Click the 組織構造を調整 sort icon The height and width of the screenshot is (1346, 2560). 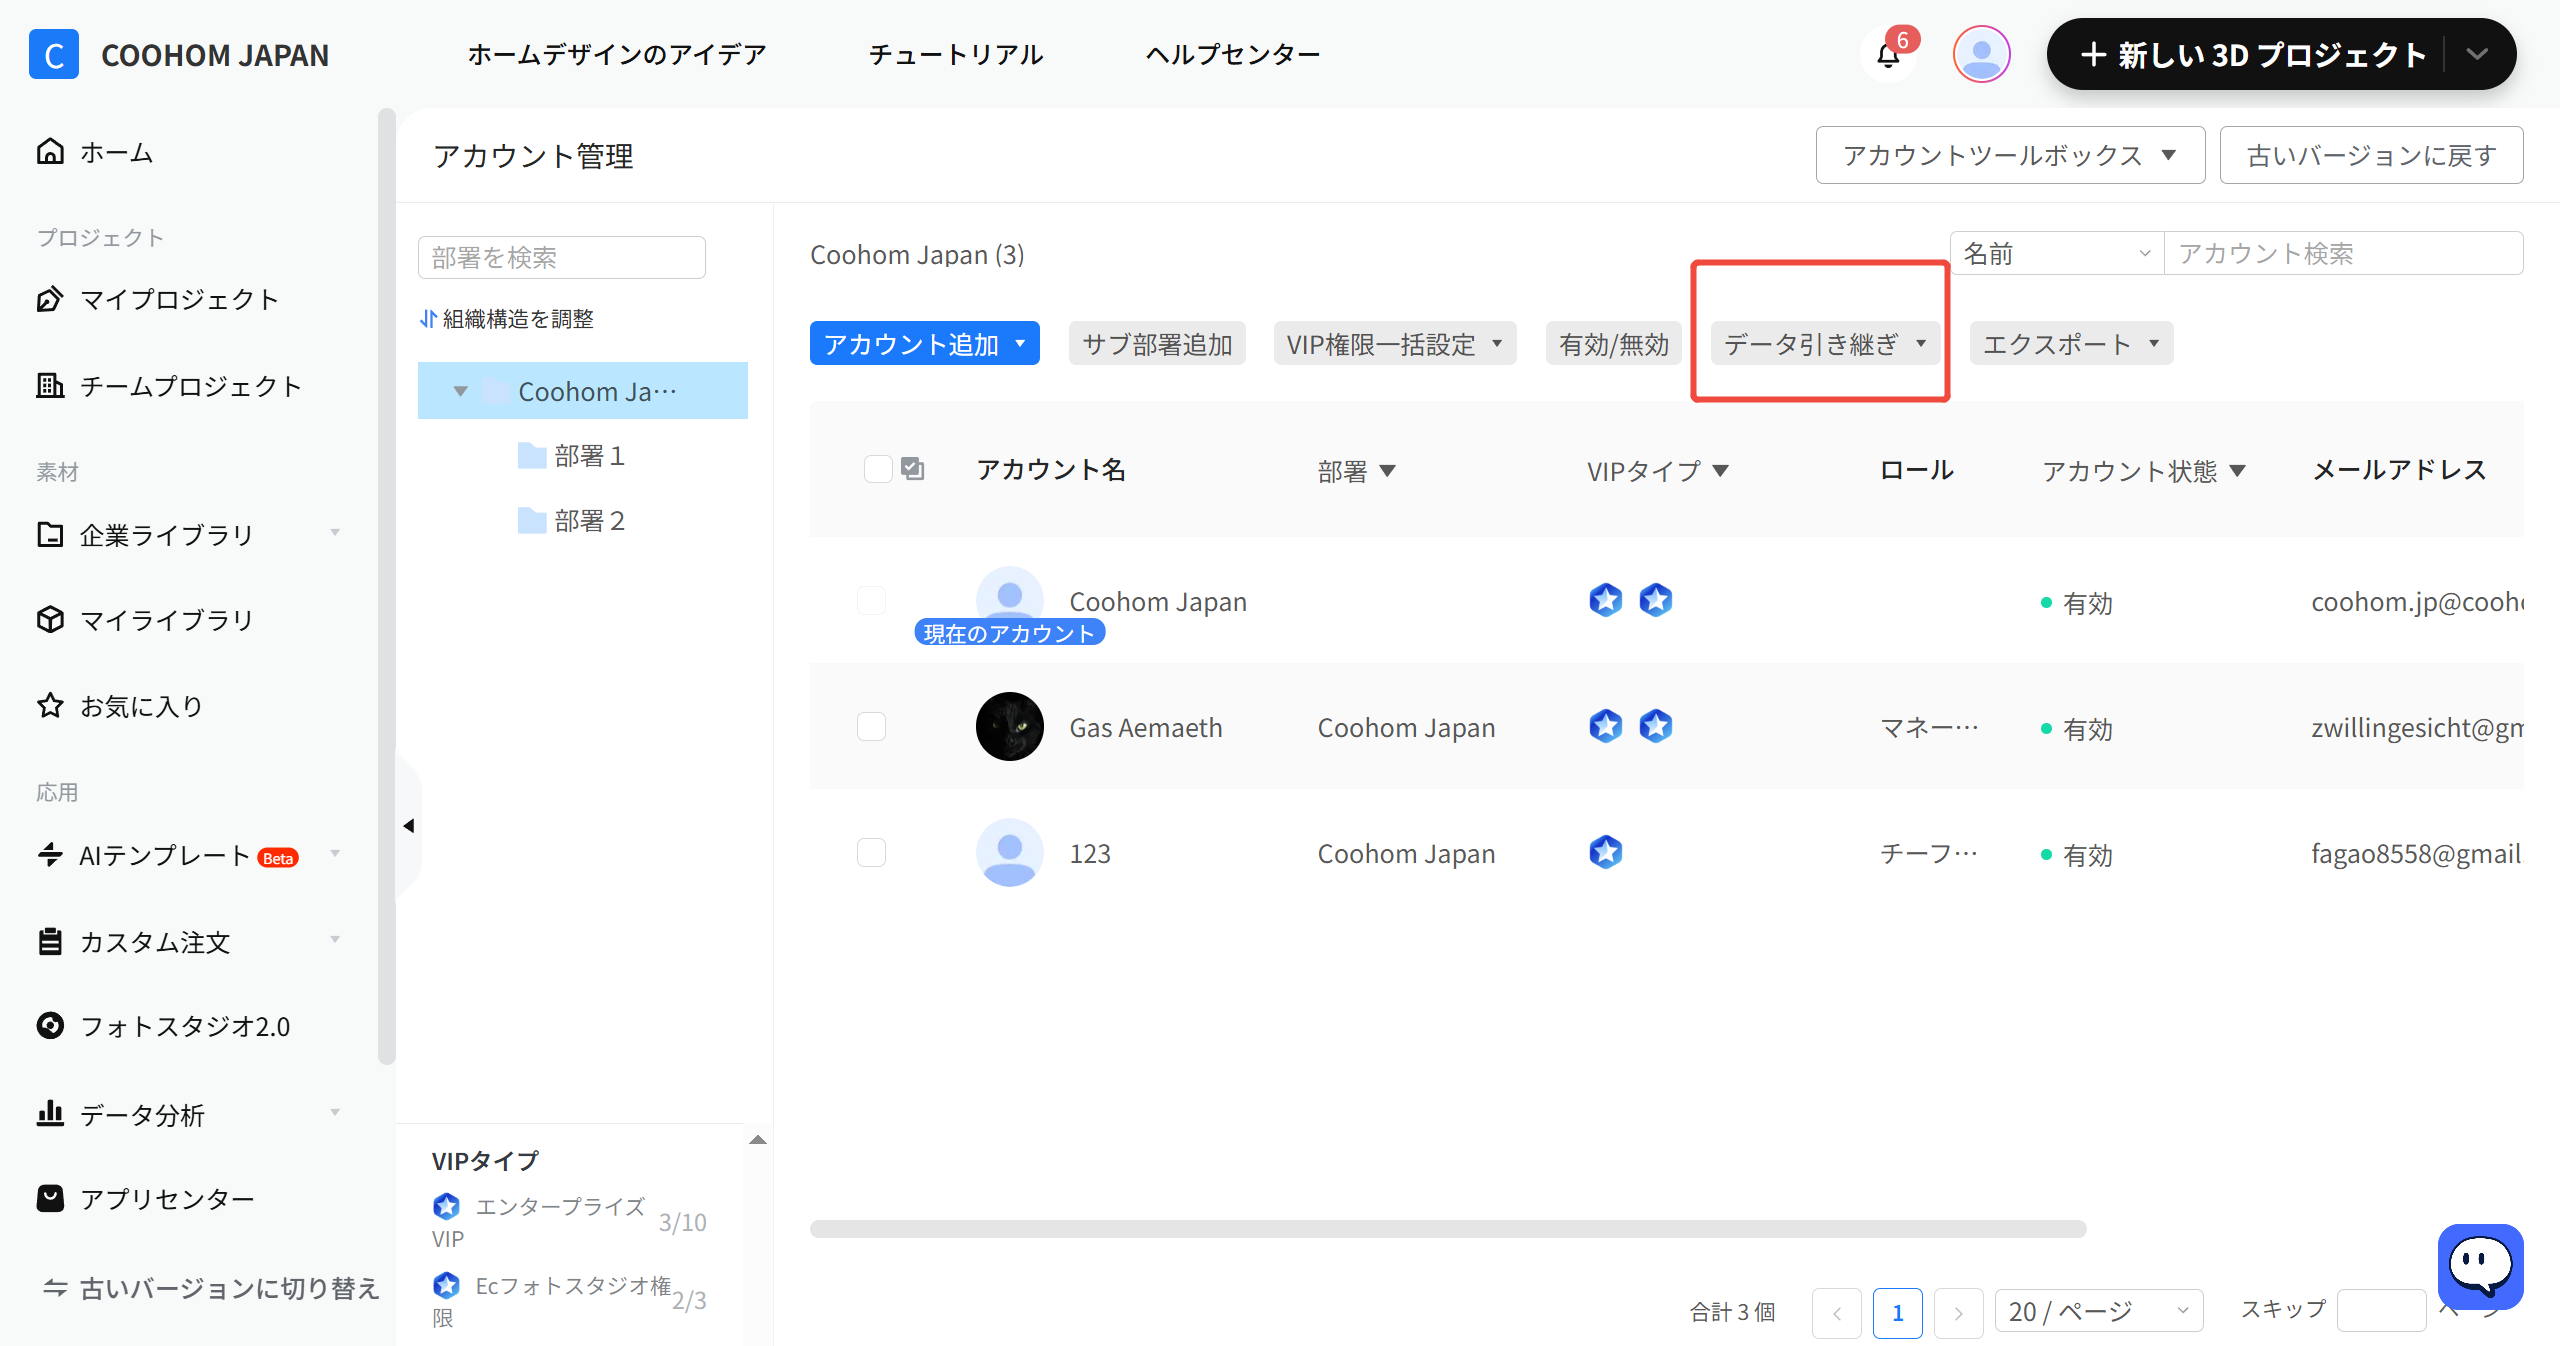pyautogui.click(x=428, y=319)
